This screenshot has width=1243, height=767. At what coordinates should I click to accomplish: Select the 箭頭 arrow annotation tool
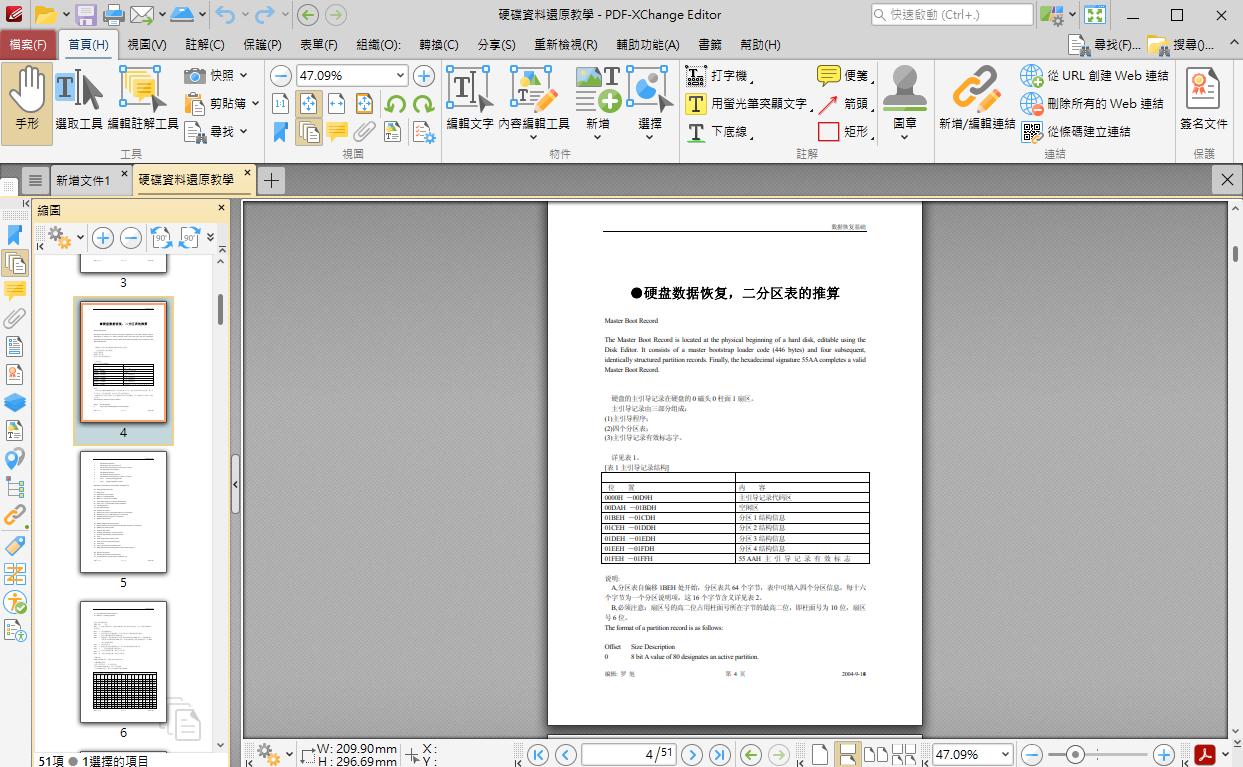coord(844,103)
